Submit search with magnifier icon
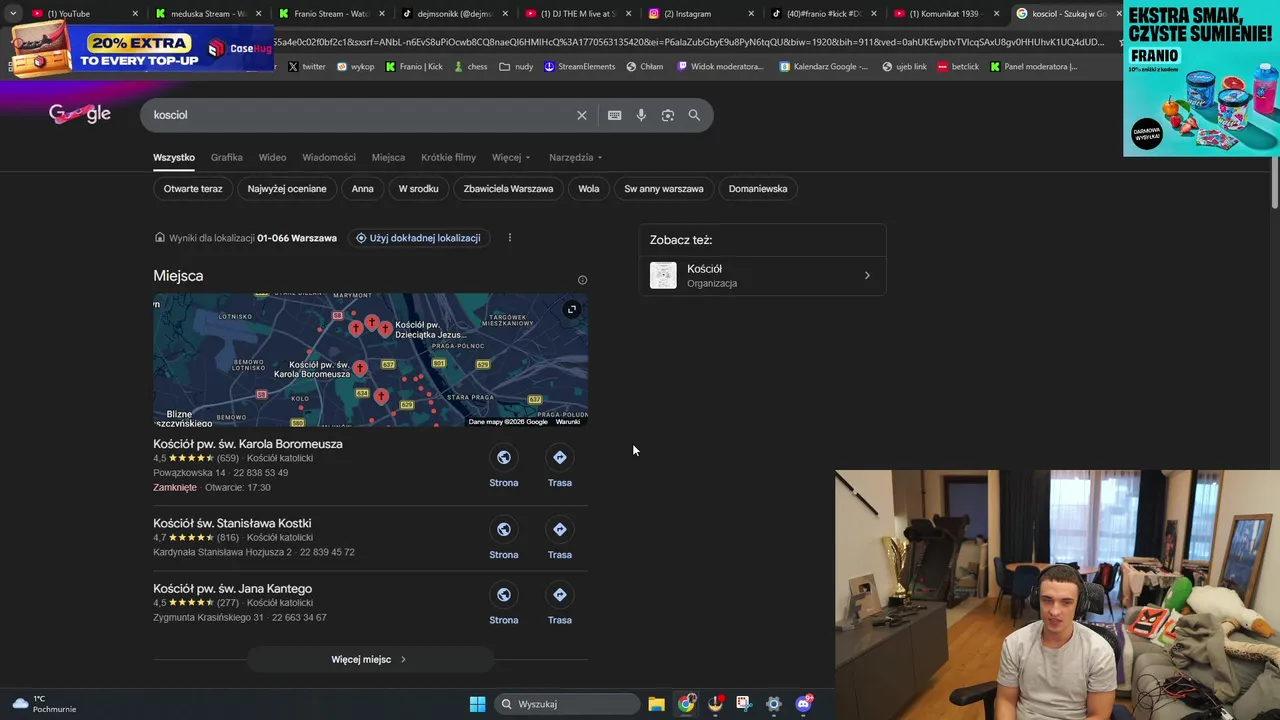 [x=694, y=115]
